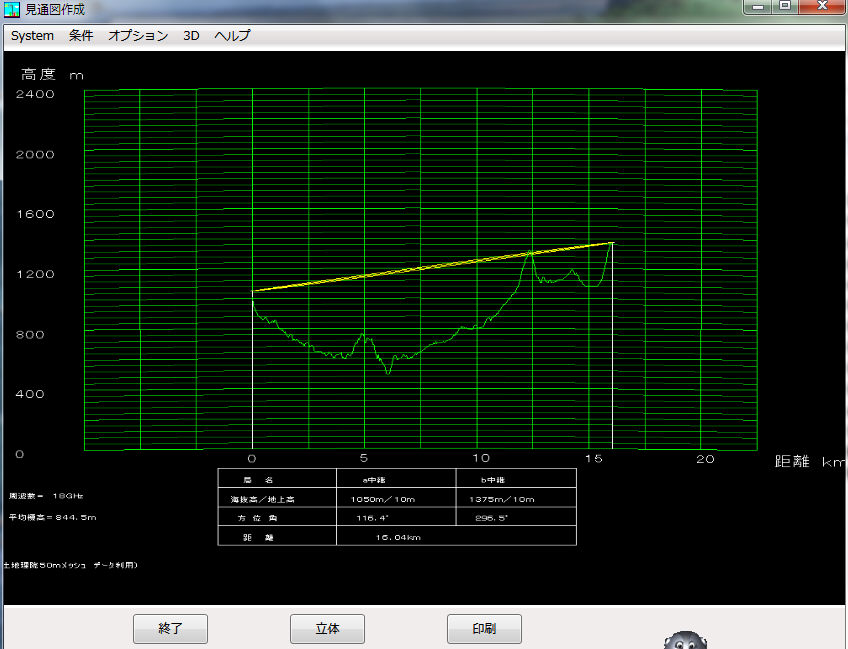Maximize the 見通図作成 window
Image resolution: width=848 pixels, height=649 pixels.
[x=785, y=6]
